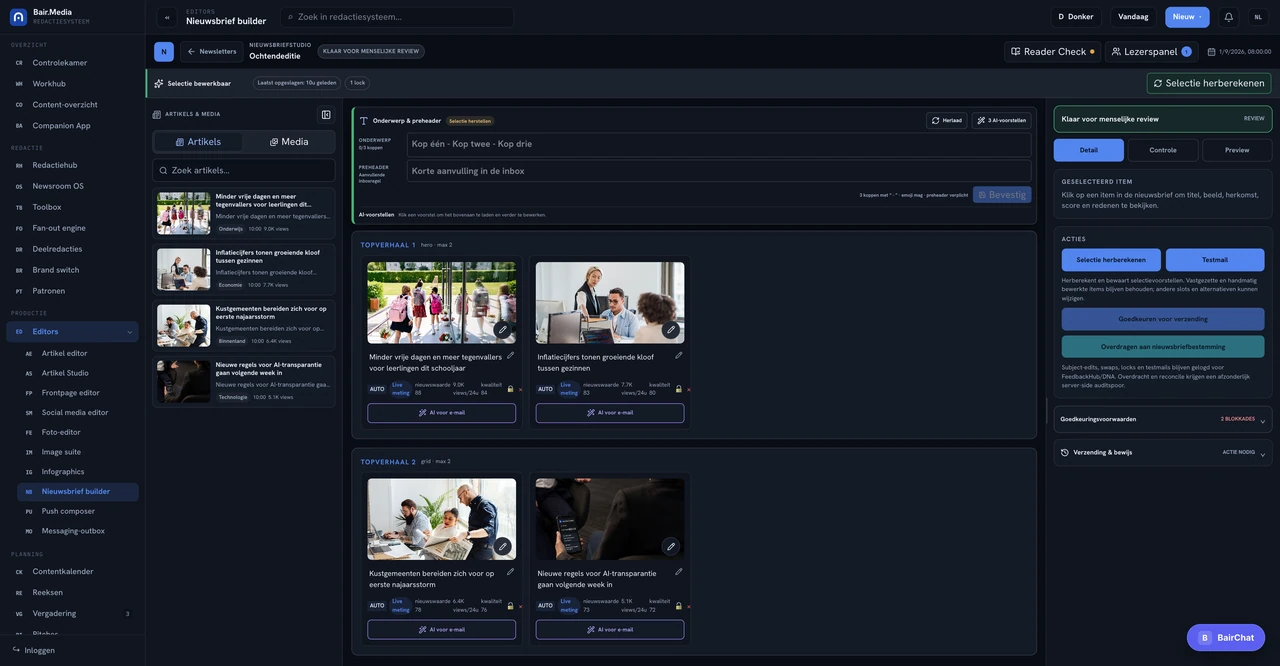Screen dimensions: 1280x666
Task: Focus the Onderwerp subject line field
Action: 719,144
